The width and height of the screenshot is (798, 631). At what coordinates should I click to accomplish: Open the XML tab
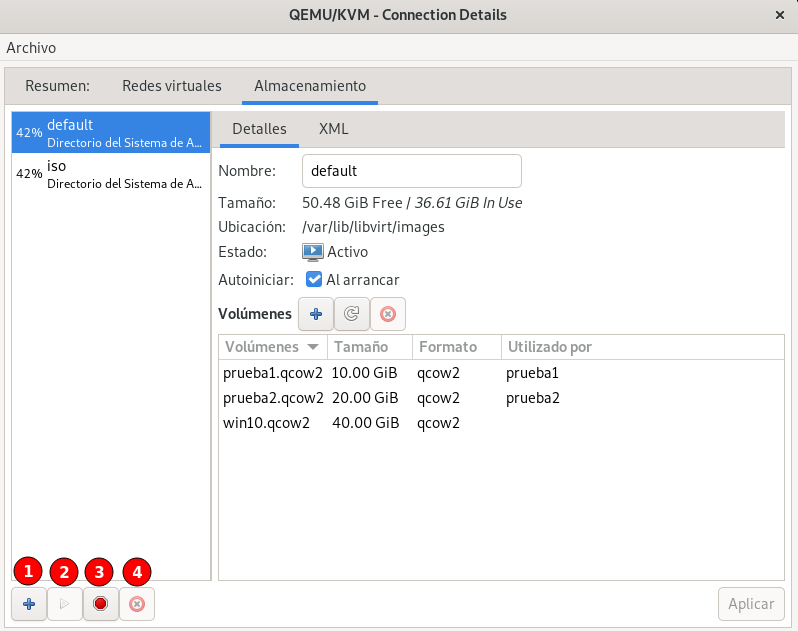[334, 129]
